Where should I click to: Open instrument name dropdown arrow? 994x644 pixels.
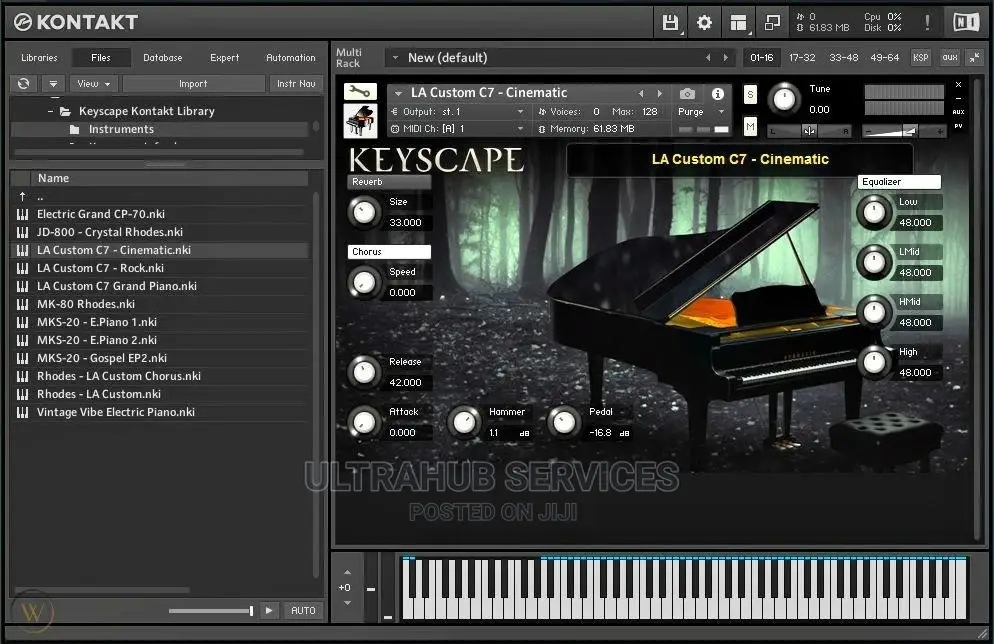click(398, 94)
